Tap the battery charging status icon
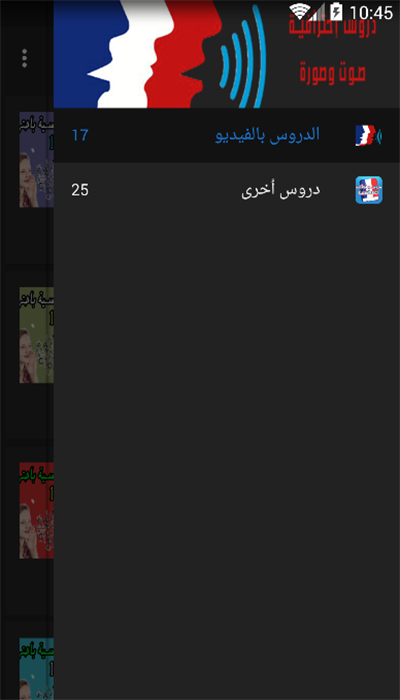 pyautogui.click(x=336, y=12)
